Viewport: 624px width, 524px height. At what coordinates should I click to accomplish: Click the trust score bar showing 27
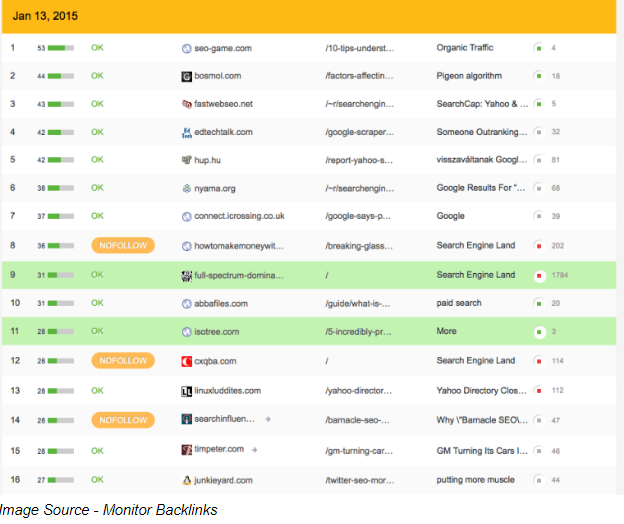60,480
